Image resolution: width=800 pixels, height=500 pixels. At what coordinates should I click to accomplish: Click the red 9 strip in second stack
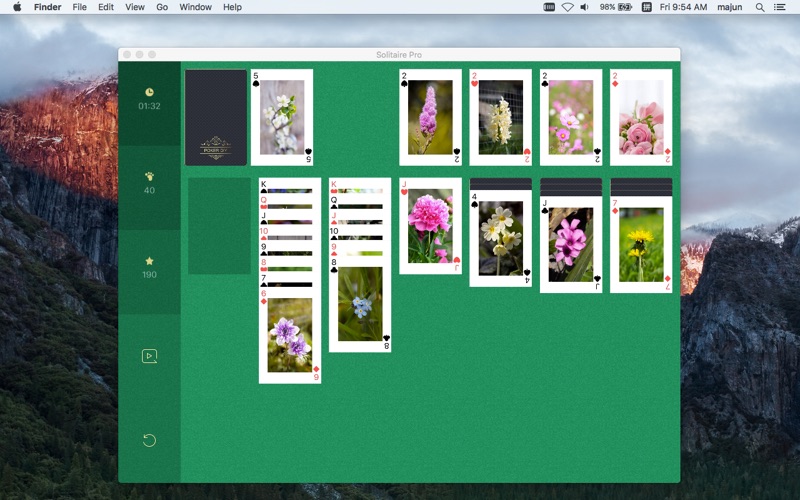pos(360,248)
